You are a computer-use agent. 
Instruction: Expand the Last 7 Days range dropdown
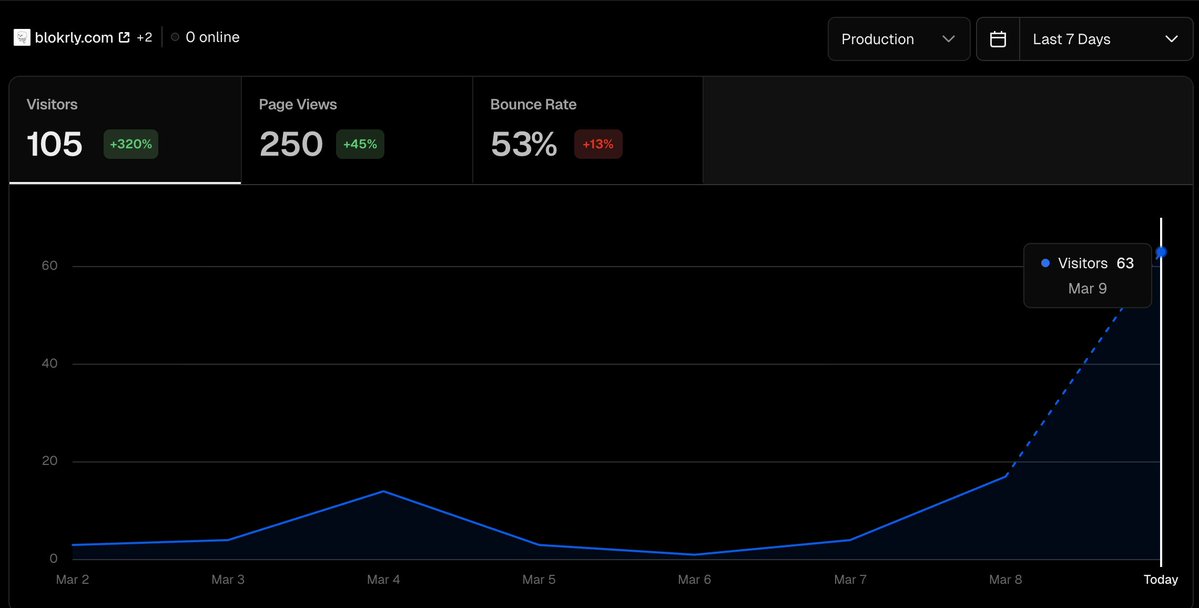(1106, 39)
